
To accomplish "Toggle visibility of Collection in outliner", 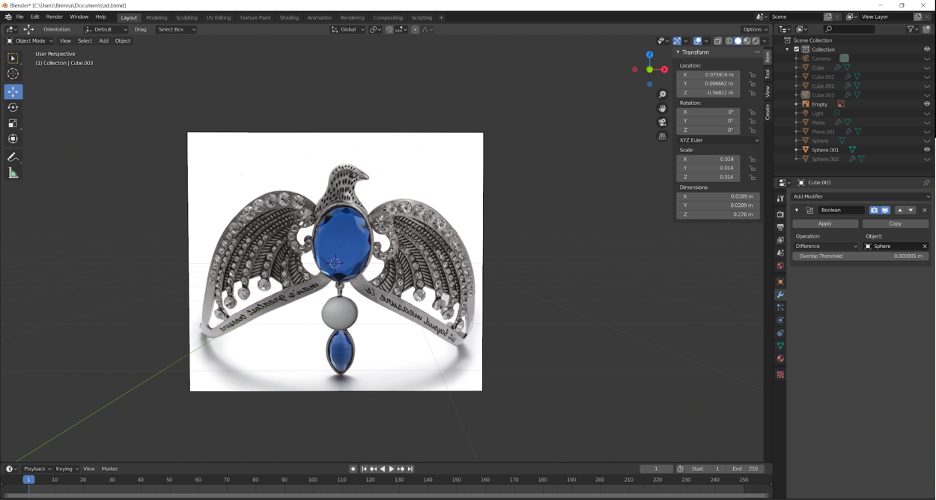I will [926, 50].
